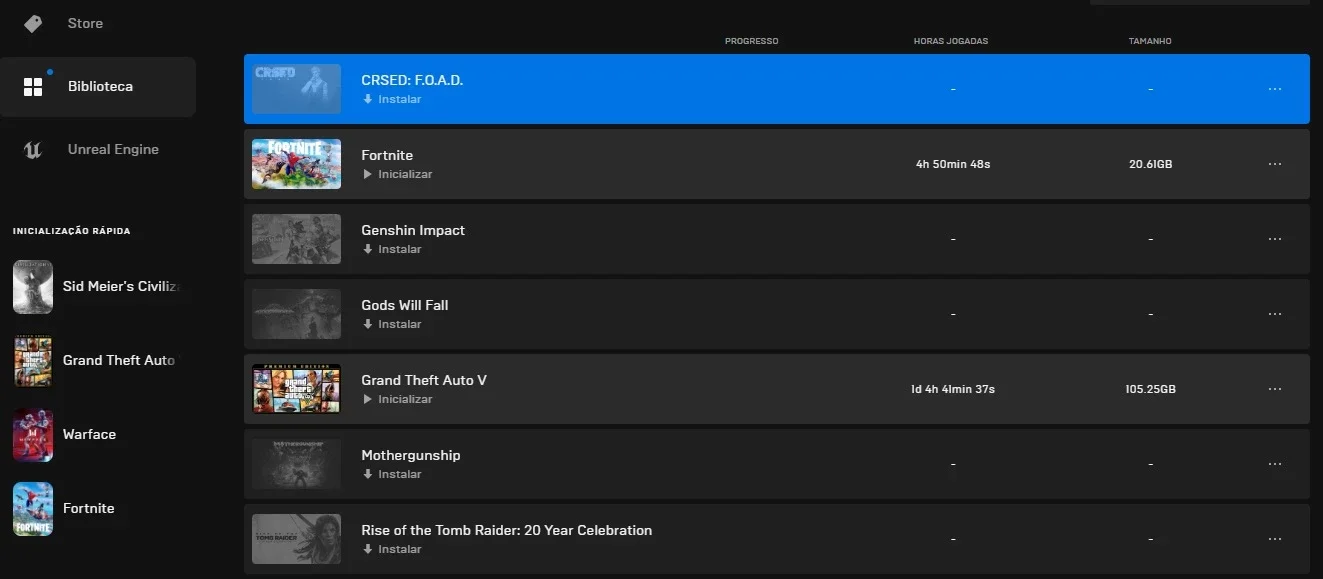
Task: Click the Progresso column header
Action: (751, 41)
